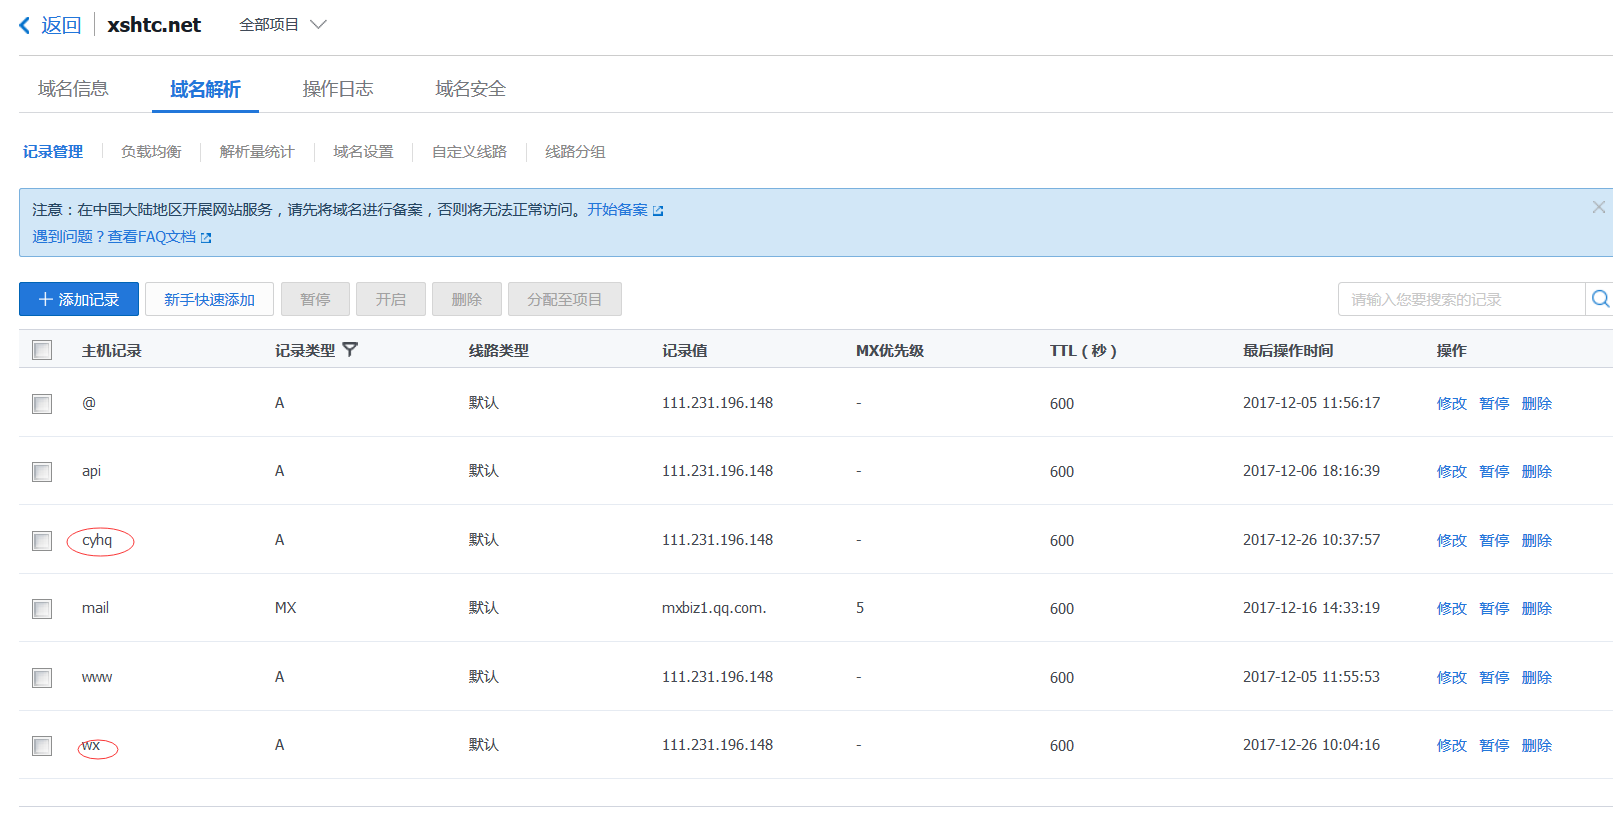
Task: Click the cyhq host record name
Action: 97,540
